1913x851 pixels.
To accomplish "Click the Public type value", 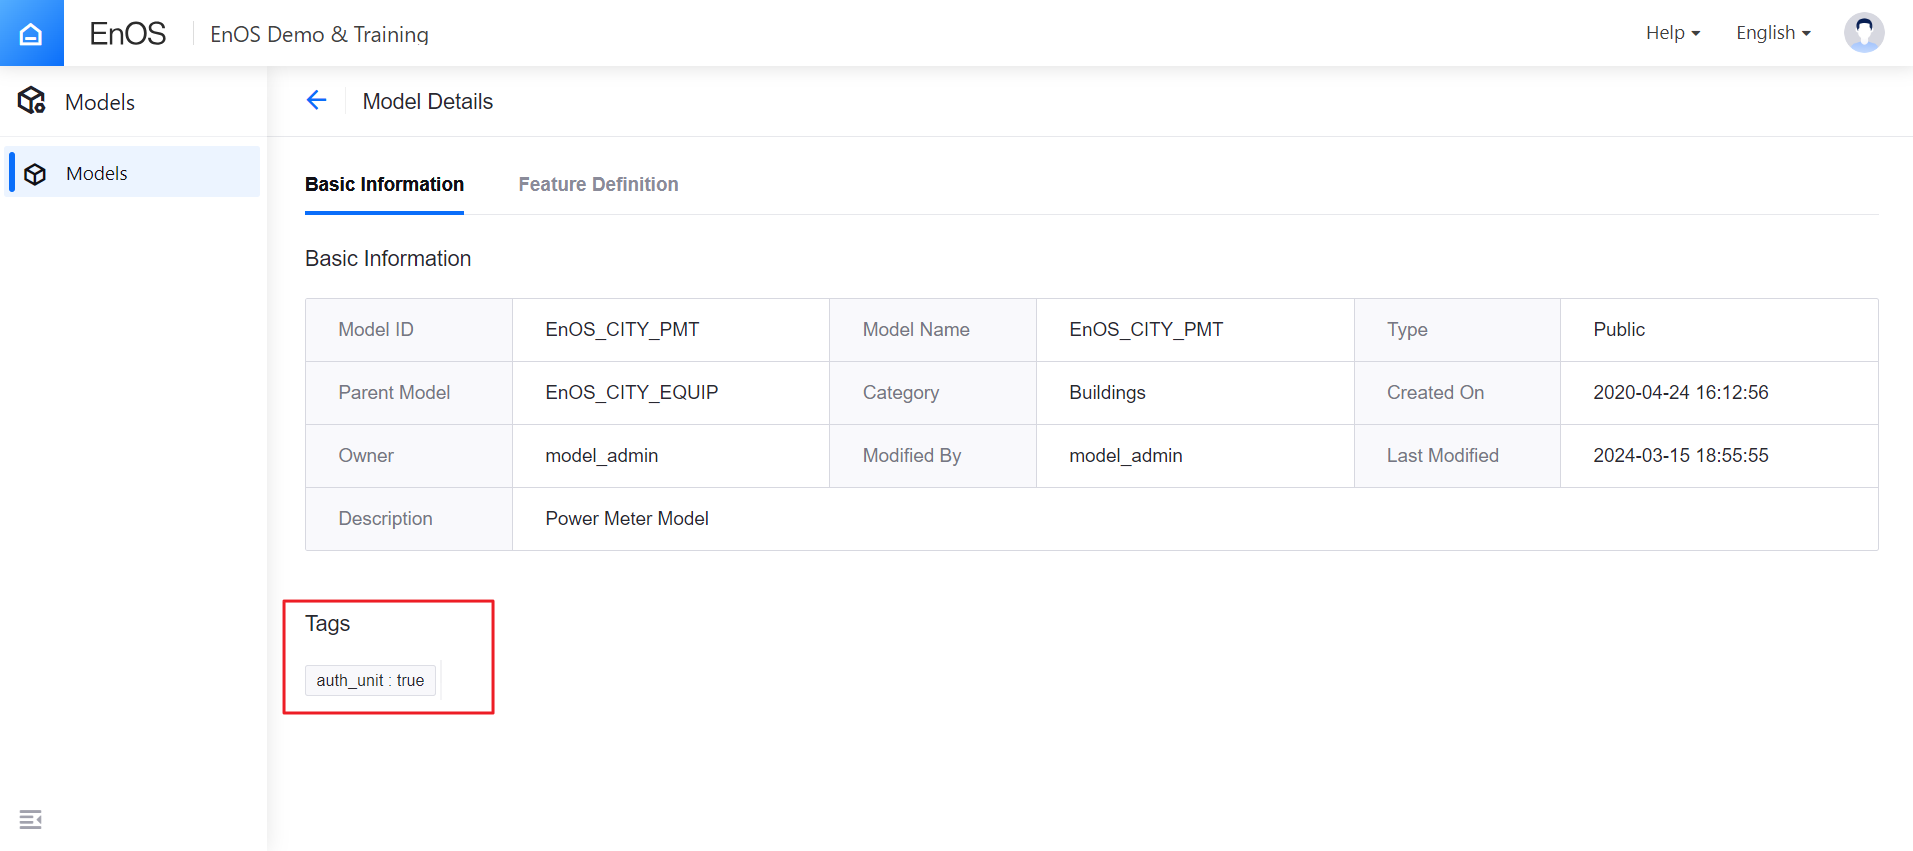I will [1618, 329].
